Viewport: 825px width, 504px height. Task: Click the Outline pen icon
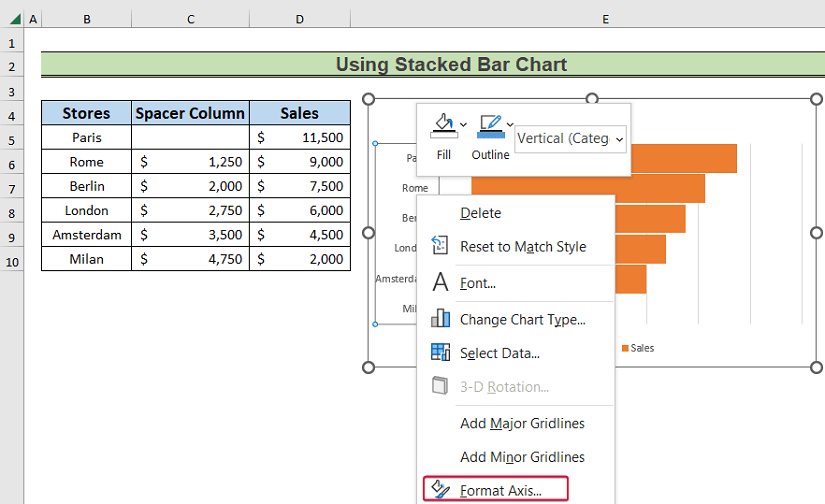[x=489, y=125]
